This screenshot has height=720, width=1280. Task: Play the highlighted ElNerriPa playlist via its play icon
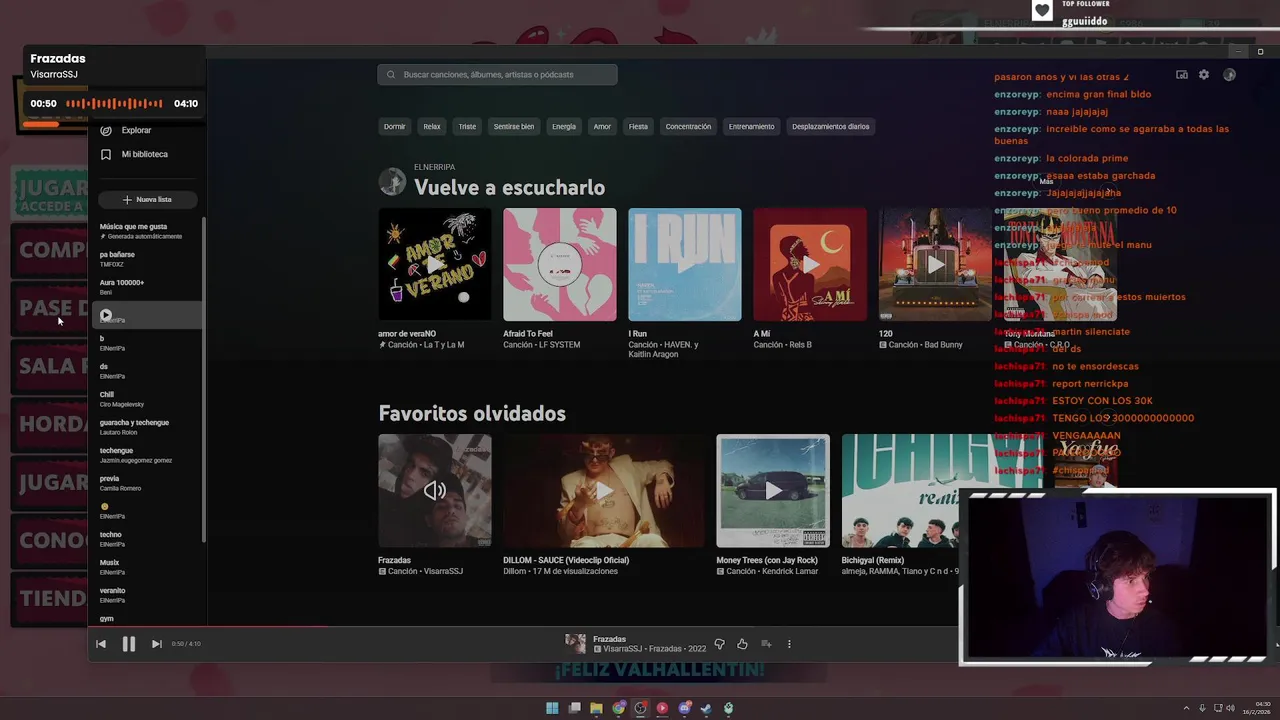[106, 315]
